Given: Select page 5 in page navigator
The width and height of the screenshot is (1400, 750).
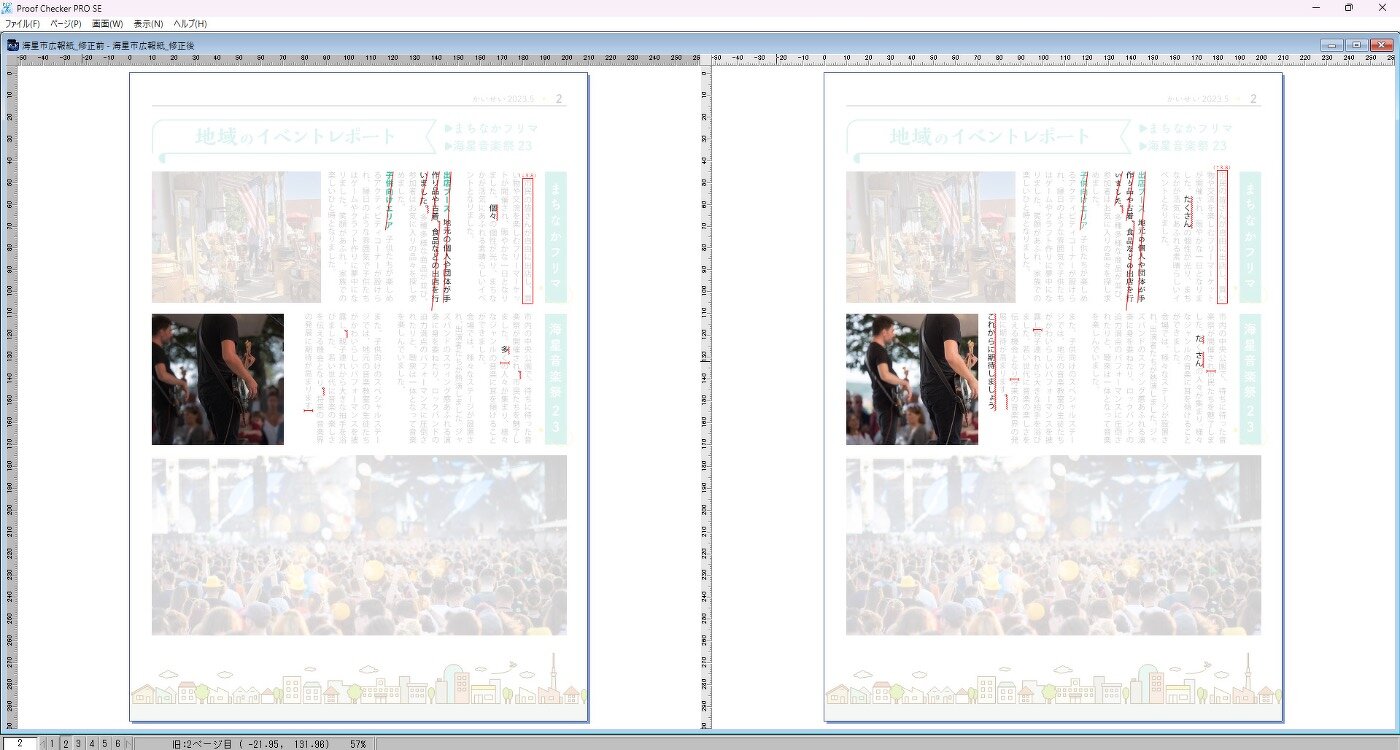Looking at the screenshot, I should point(105,743).
